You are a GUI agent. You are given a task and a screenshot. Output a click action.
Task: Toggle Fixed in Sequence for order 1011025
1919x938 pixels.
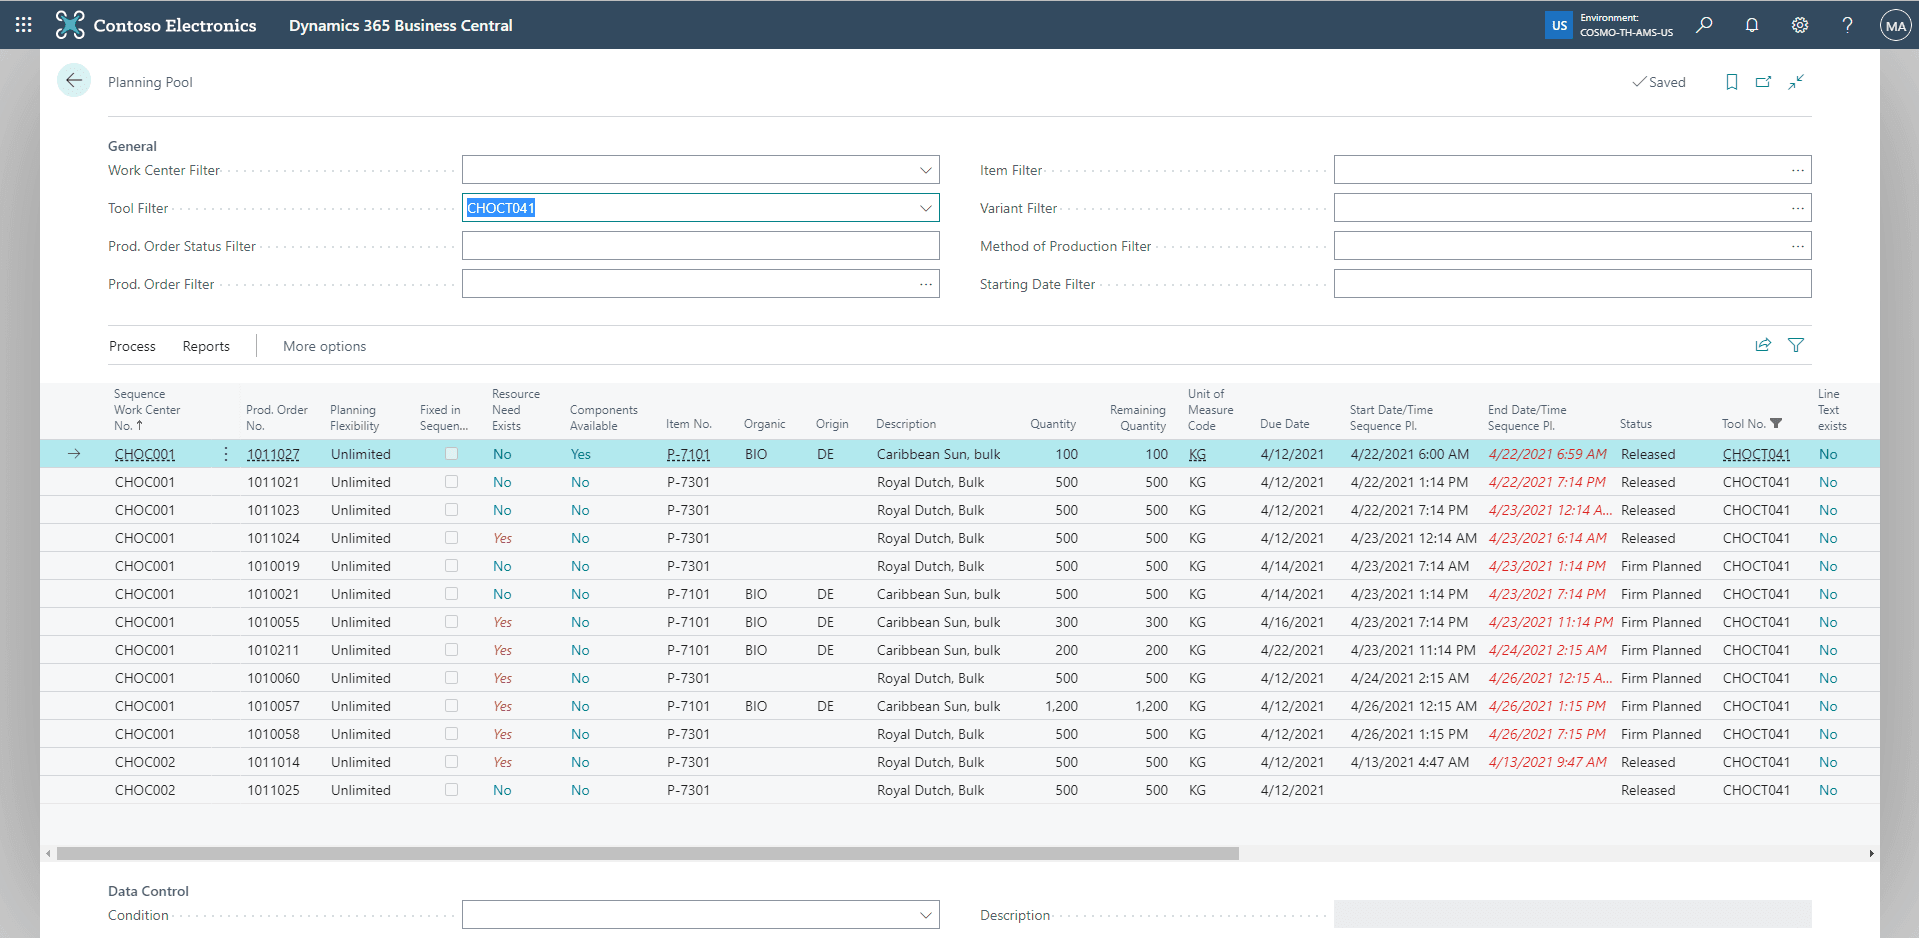tap(452, 790)
